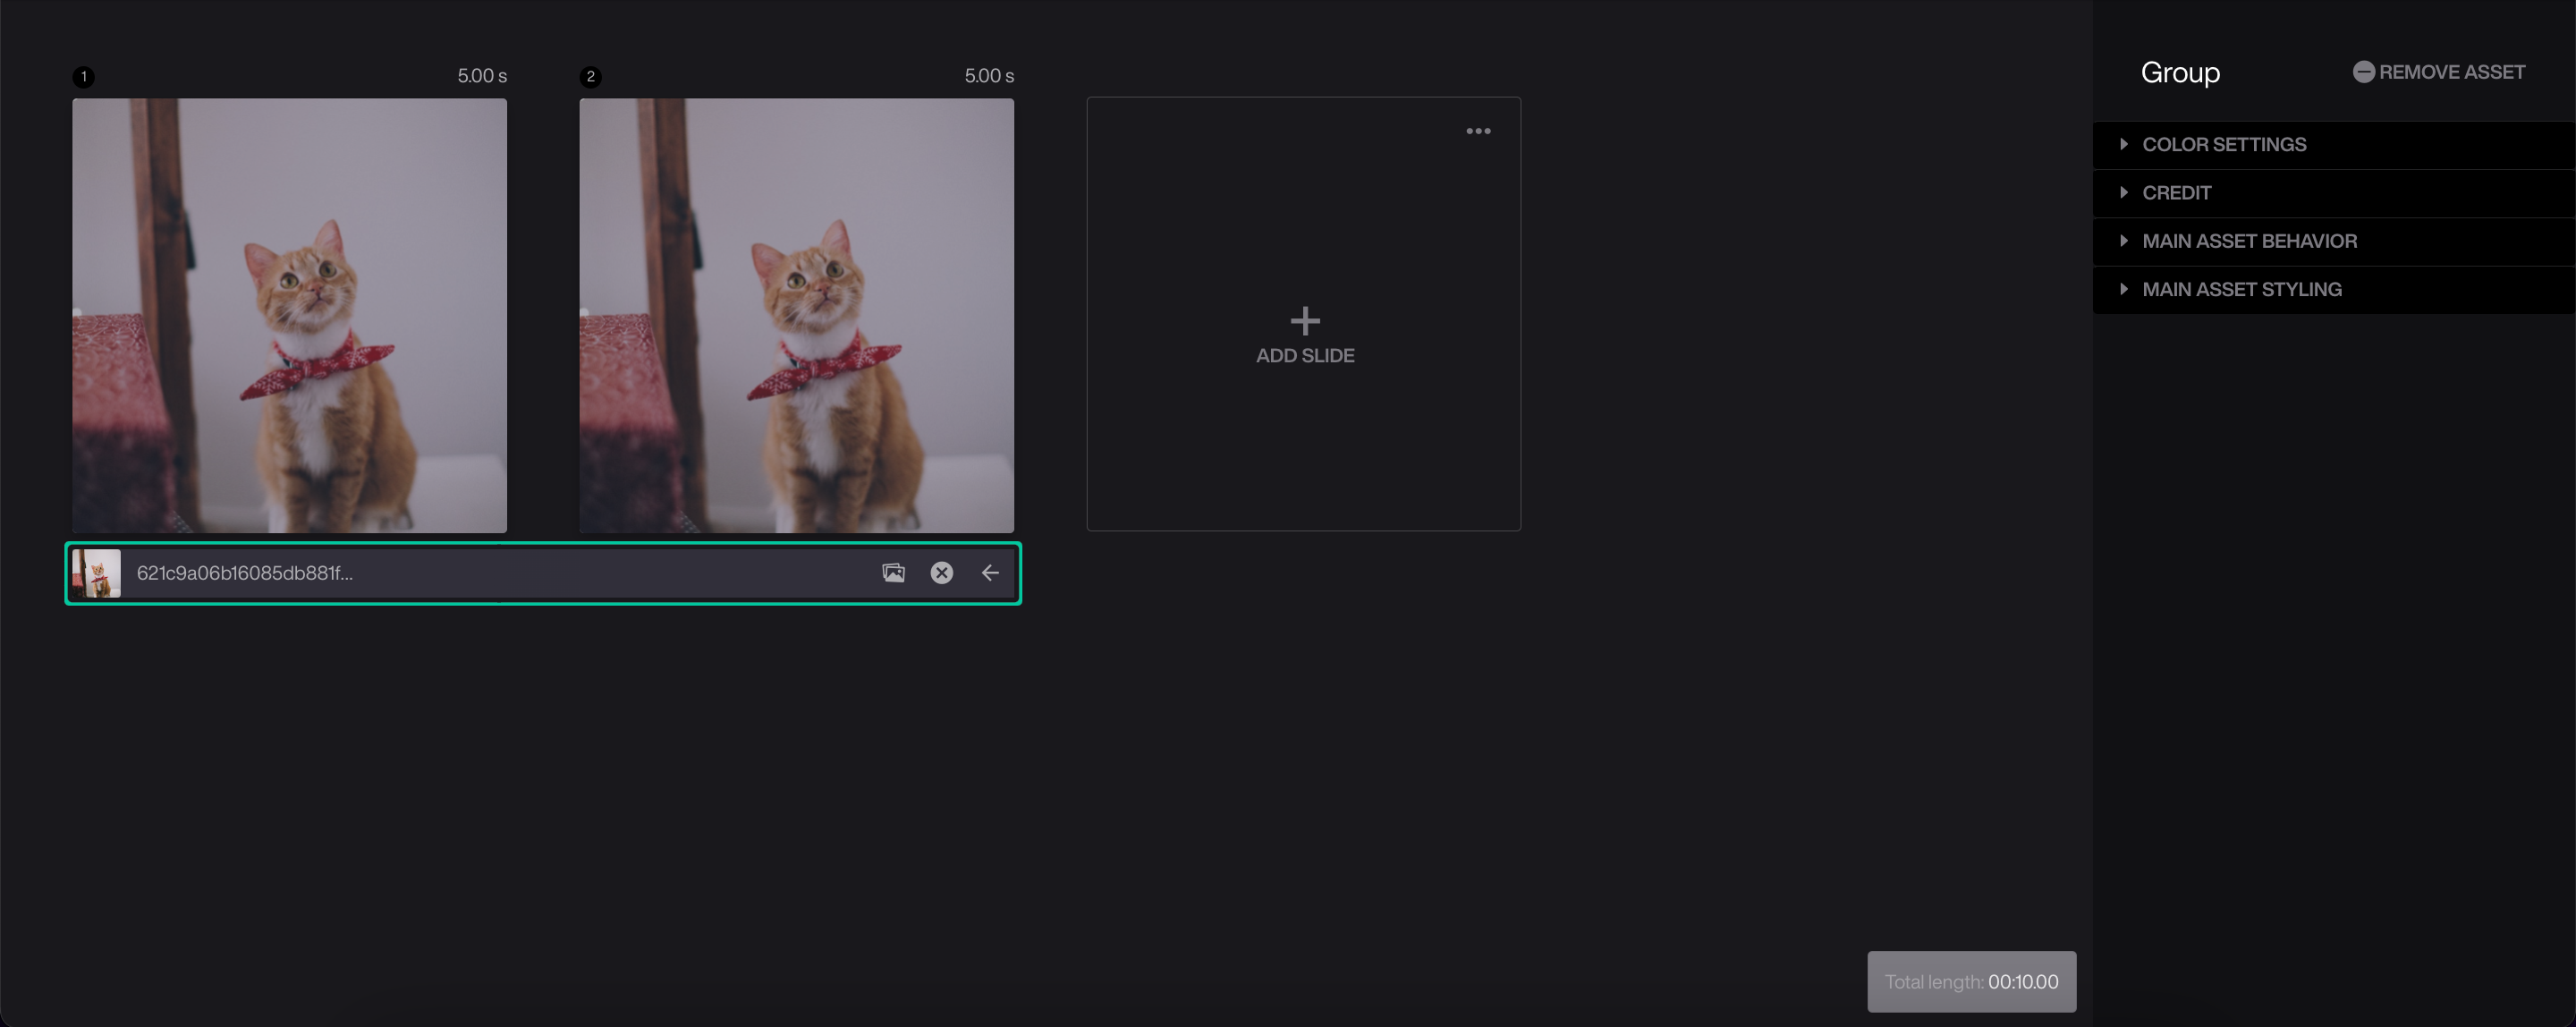2576x1027 pixels.
Task: Click the 5.00 s duration of slide 2
Action: [988, 76]
